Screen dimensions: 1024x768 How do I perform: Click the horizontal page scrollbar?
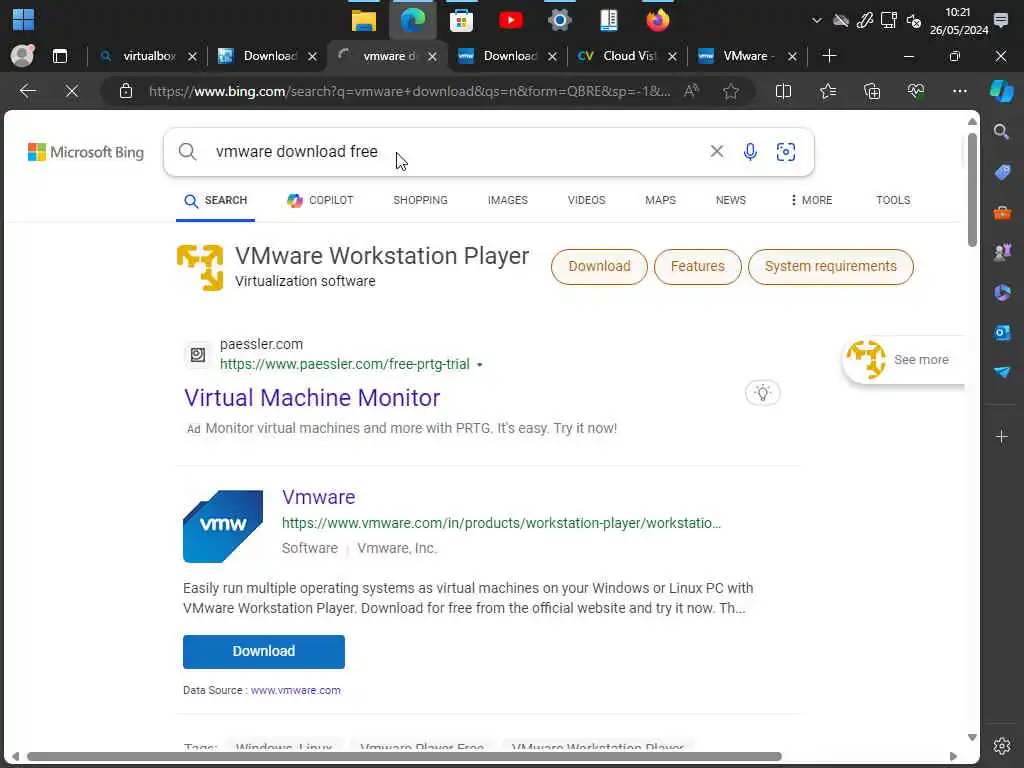point(404,756)
